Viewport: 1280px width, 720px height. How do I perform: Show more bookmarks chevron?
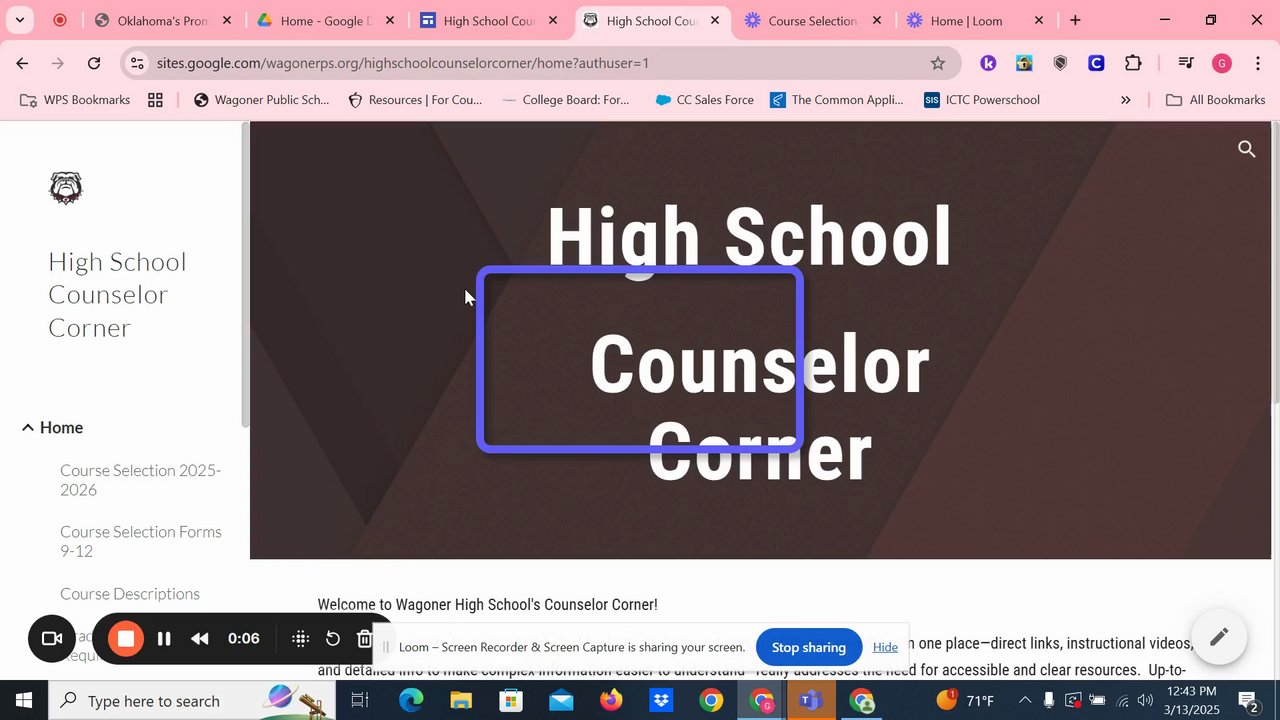pos(1125,100)
